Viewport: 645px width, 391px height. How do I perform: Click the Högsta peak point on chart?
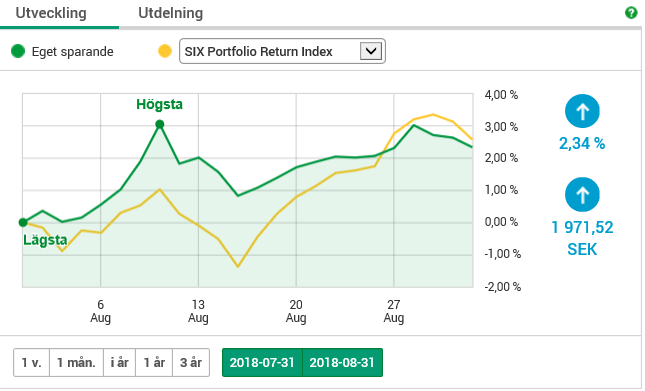(x=160, y=124)
